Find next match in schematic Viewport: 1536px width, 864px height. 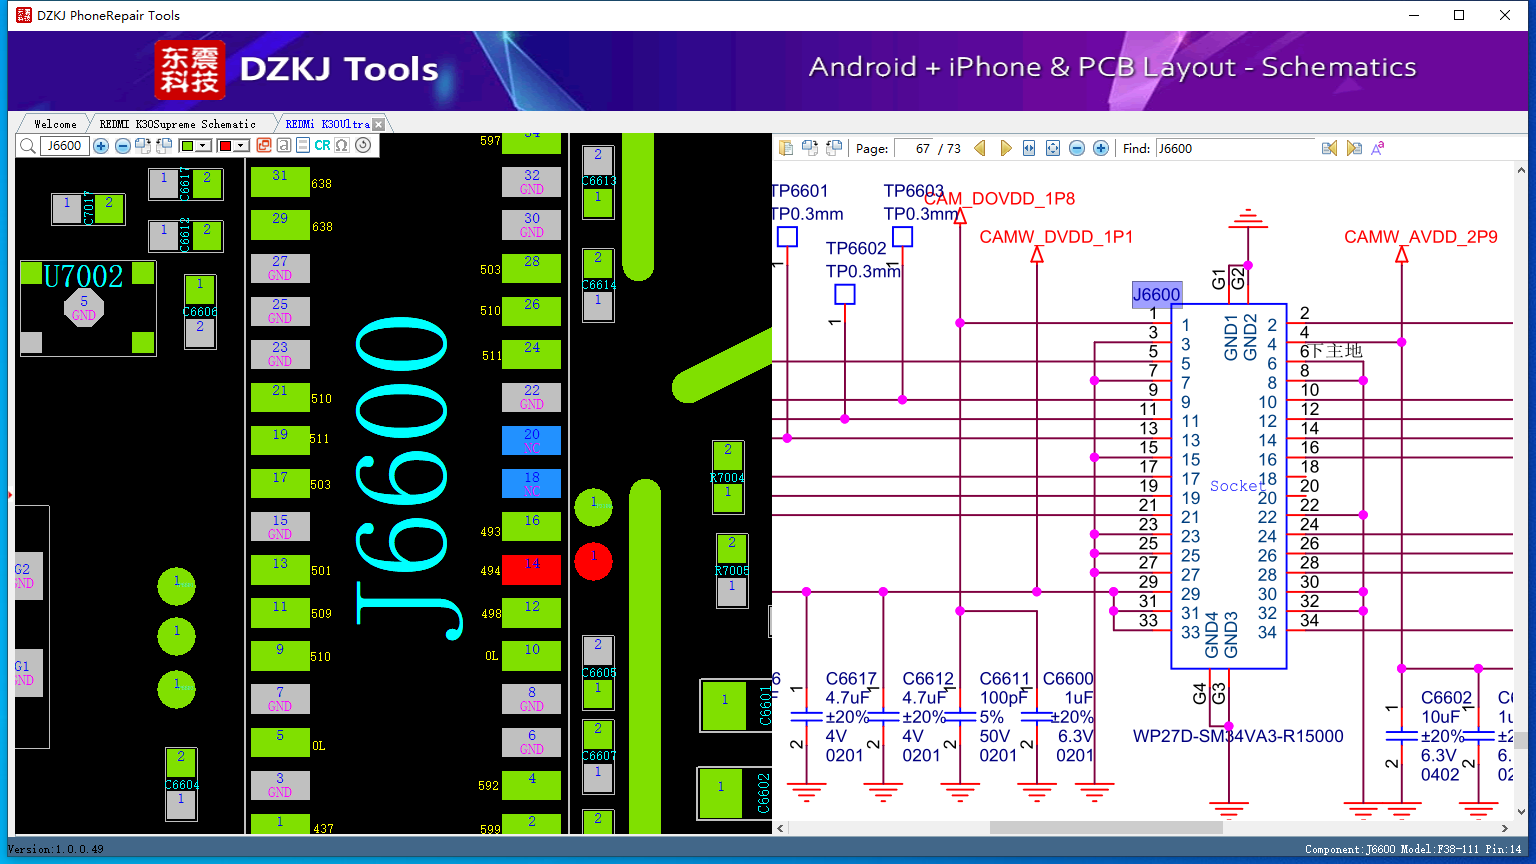1354,148
